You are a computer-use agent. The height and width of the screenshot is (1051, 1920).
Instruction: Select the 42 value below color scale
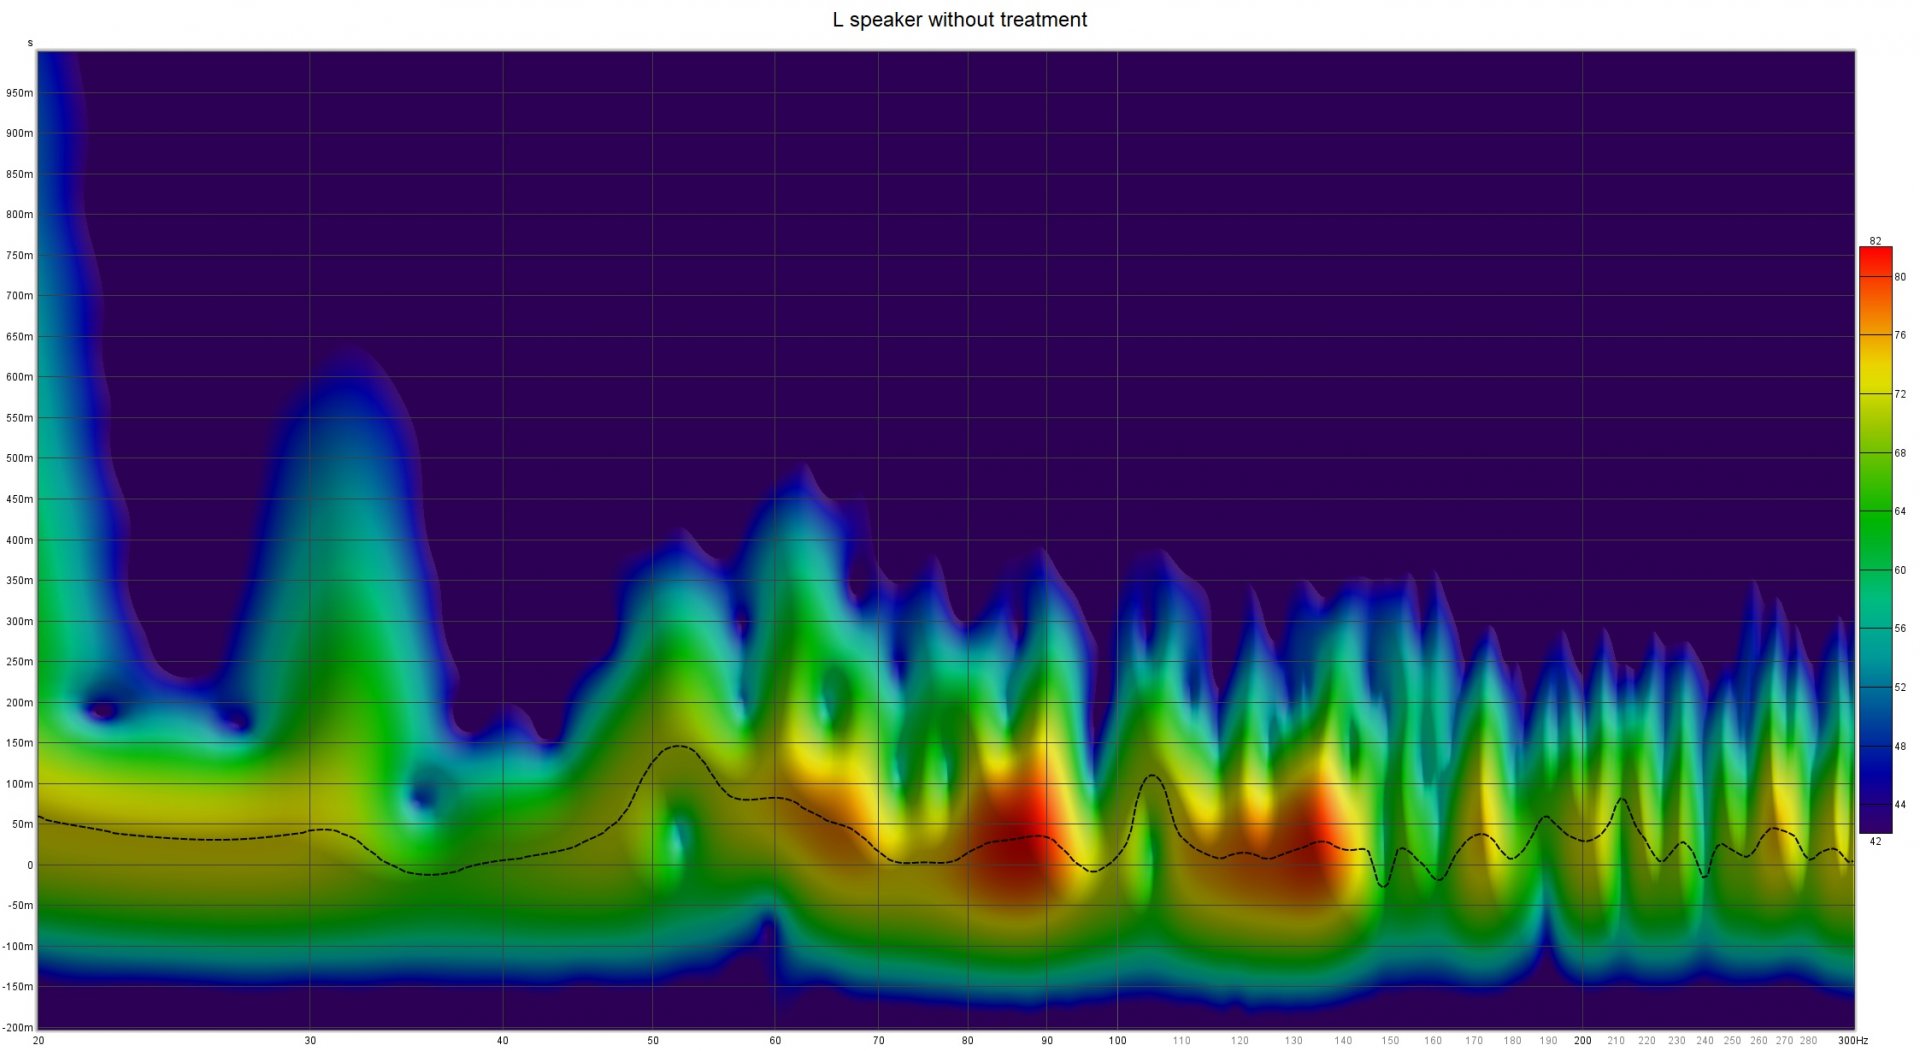coord(1875,842)
